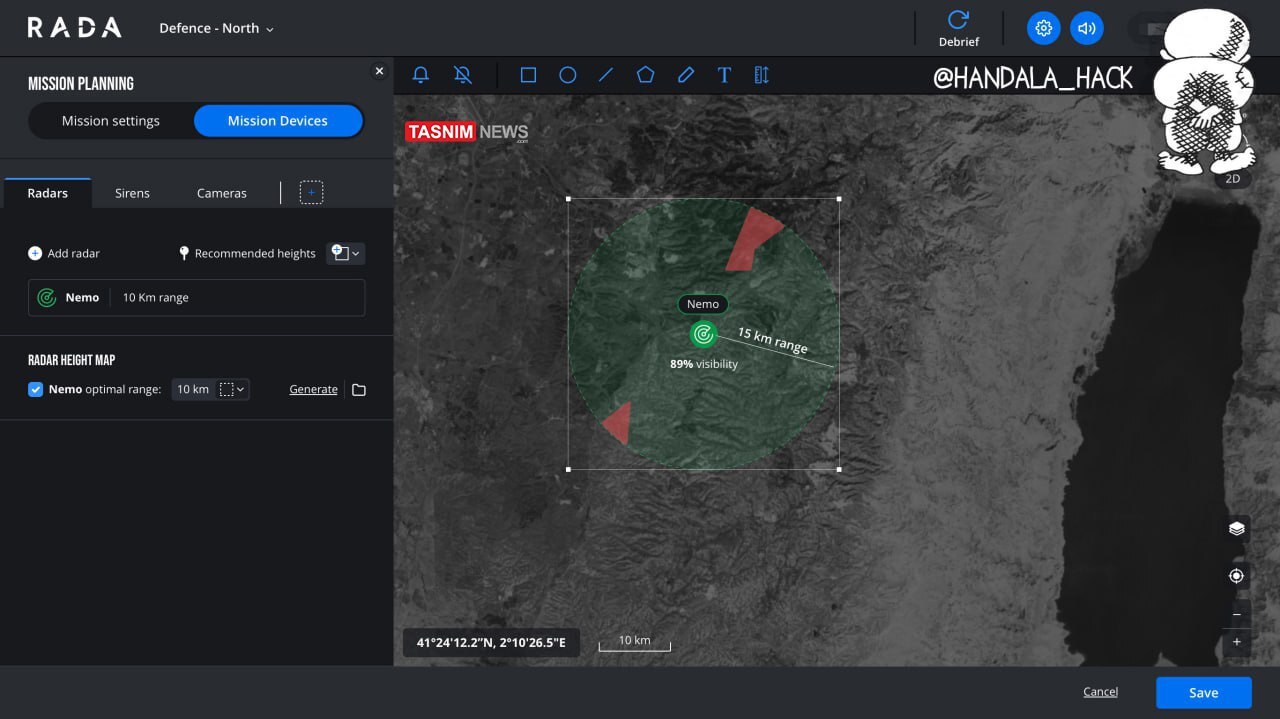Toggle the sound speaker button

[1087, 28]
